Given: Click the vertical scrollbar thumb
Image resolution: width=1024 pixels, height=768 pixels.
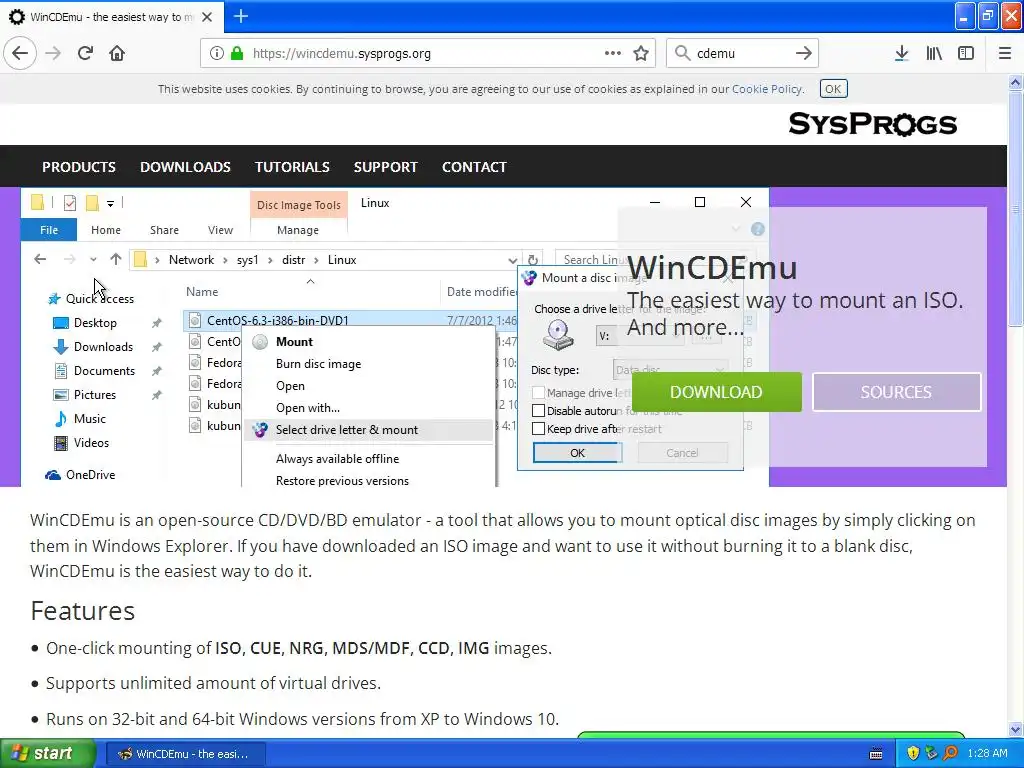Looking at the screenshot, I should tap(1016, 208).
